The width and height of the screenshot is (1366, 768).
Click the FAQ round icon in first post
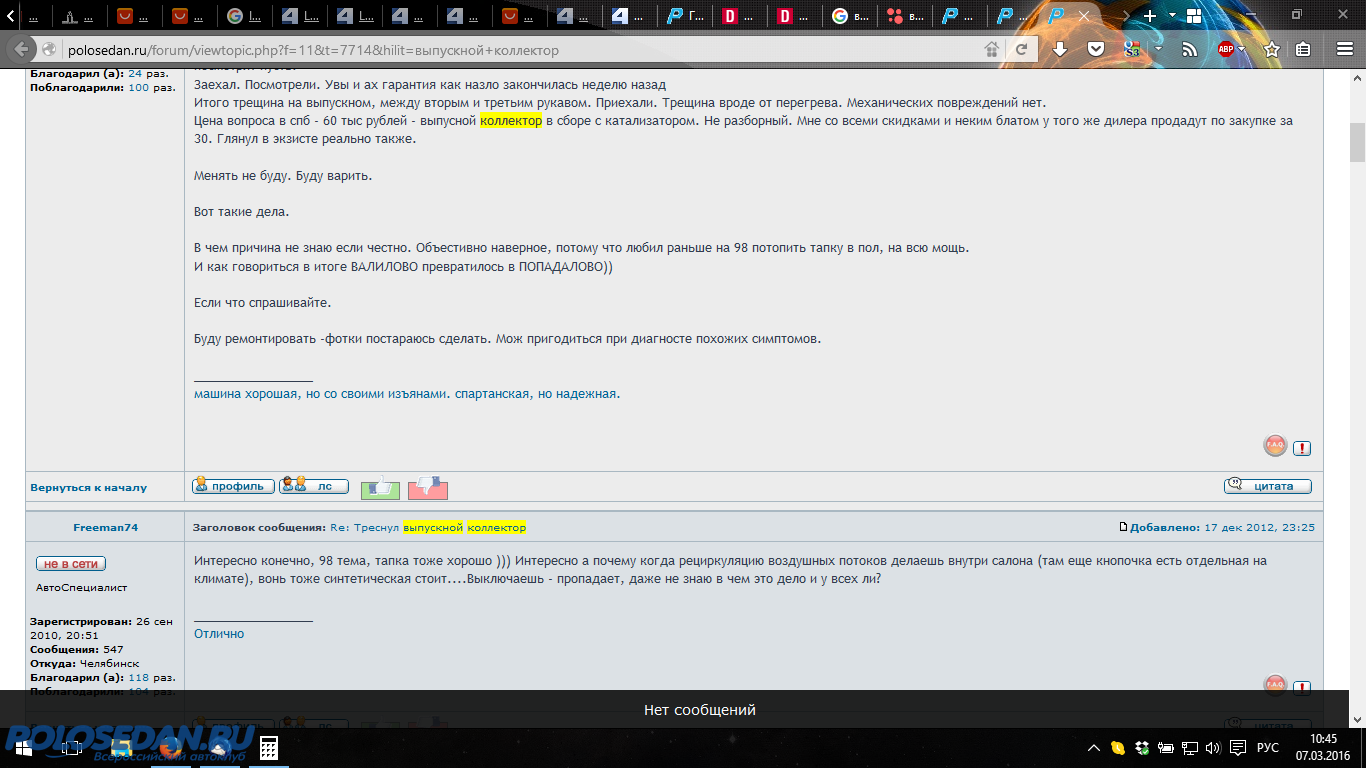point(1275,446)
